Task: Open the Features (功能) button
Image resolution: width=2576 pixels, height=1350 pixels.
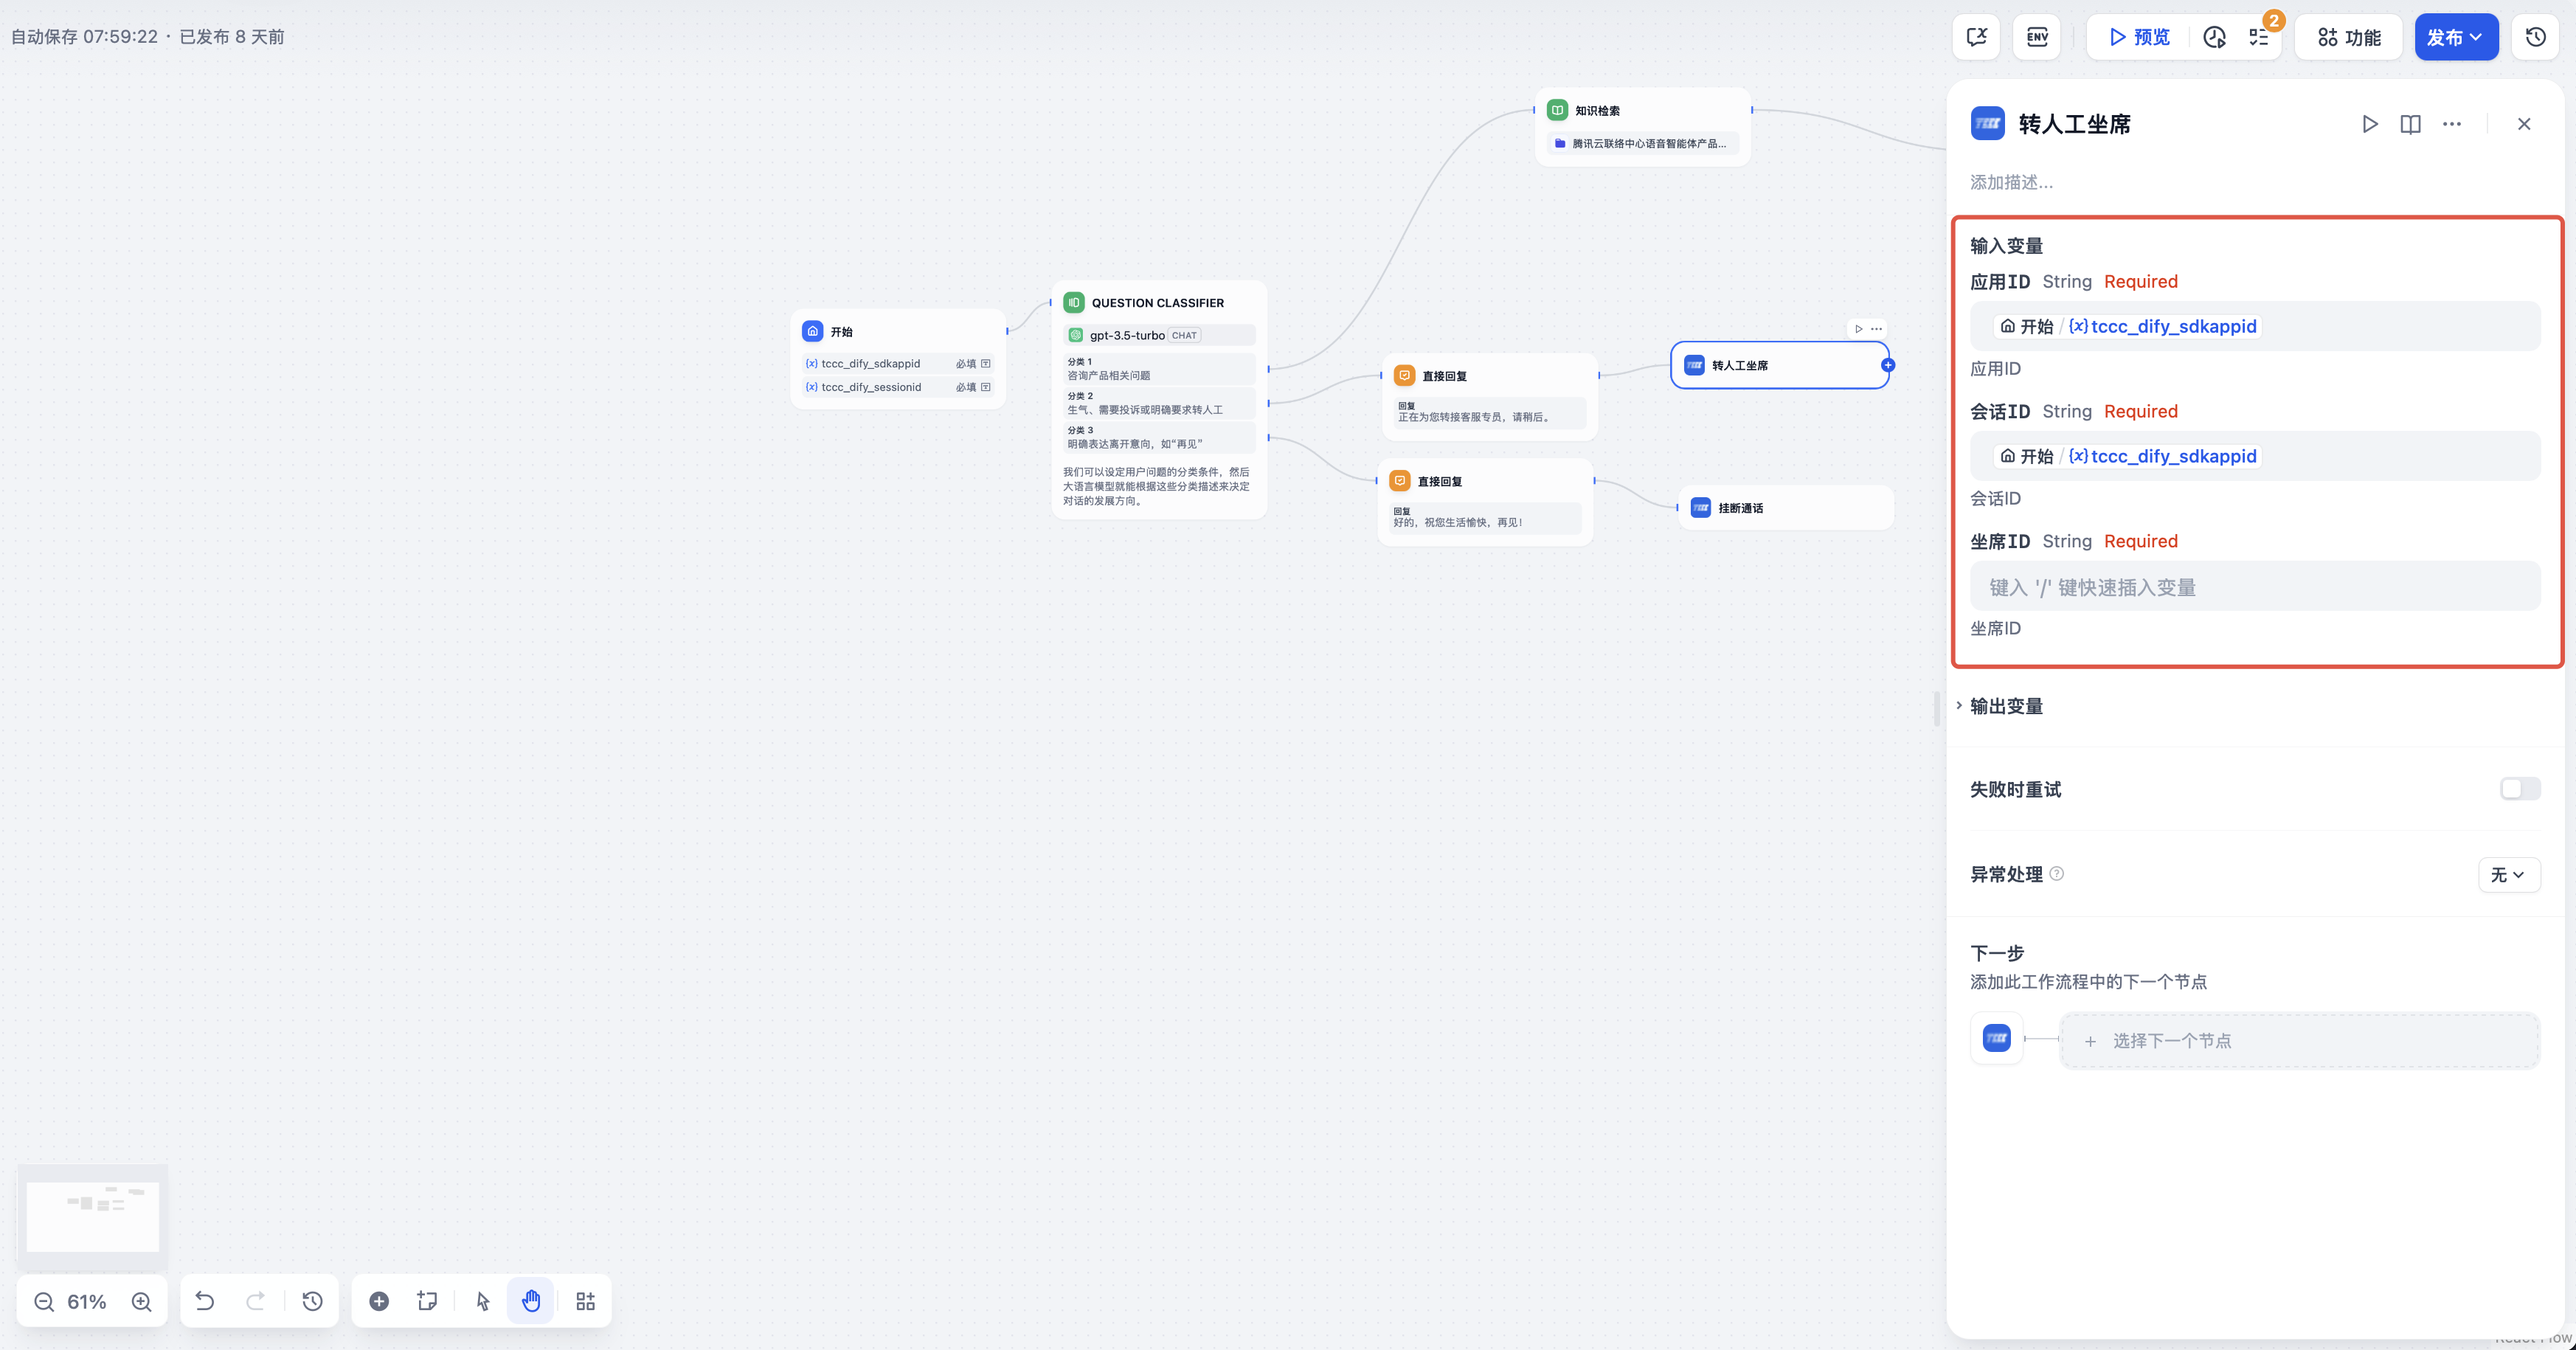Action: tap(2349, 37)
